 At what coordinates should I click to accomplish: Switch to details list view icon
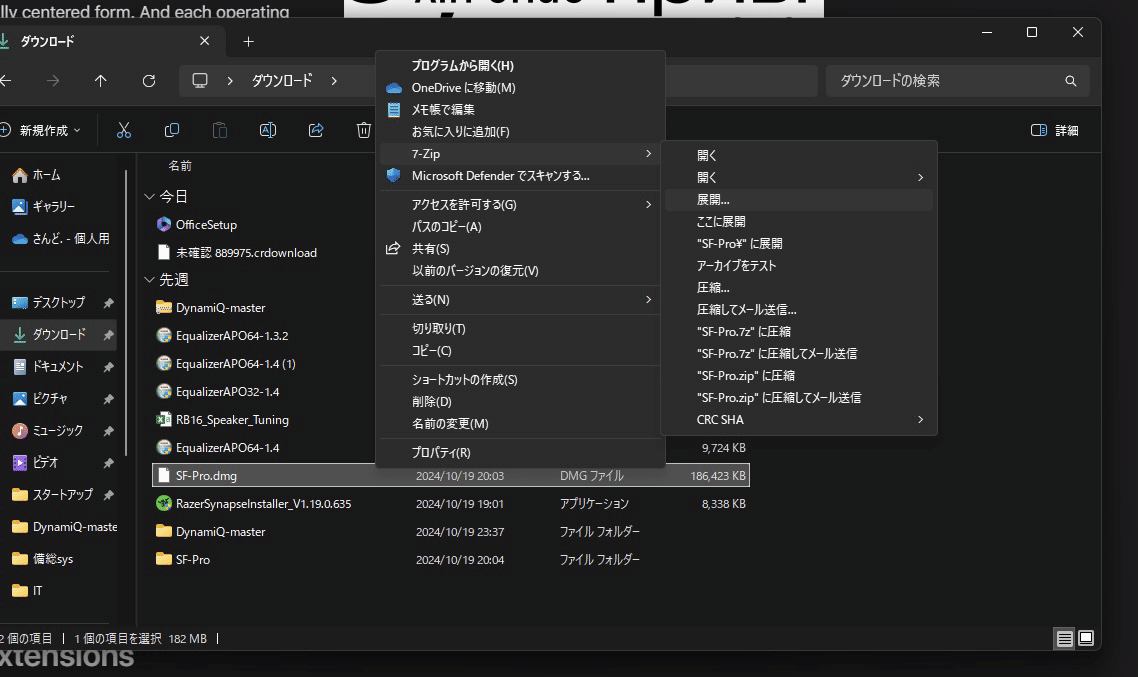tap(1064, 639)
